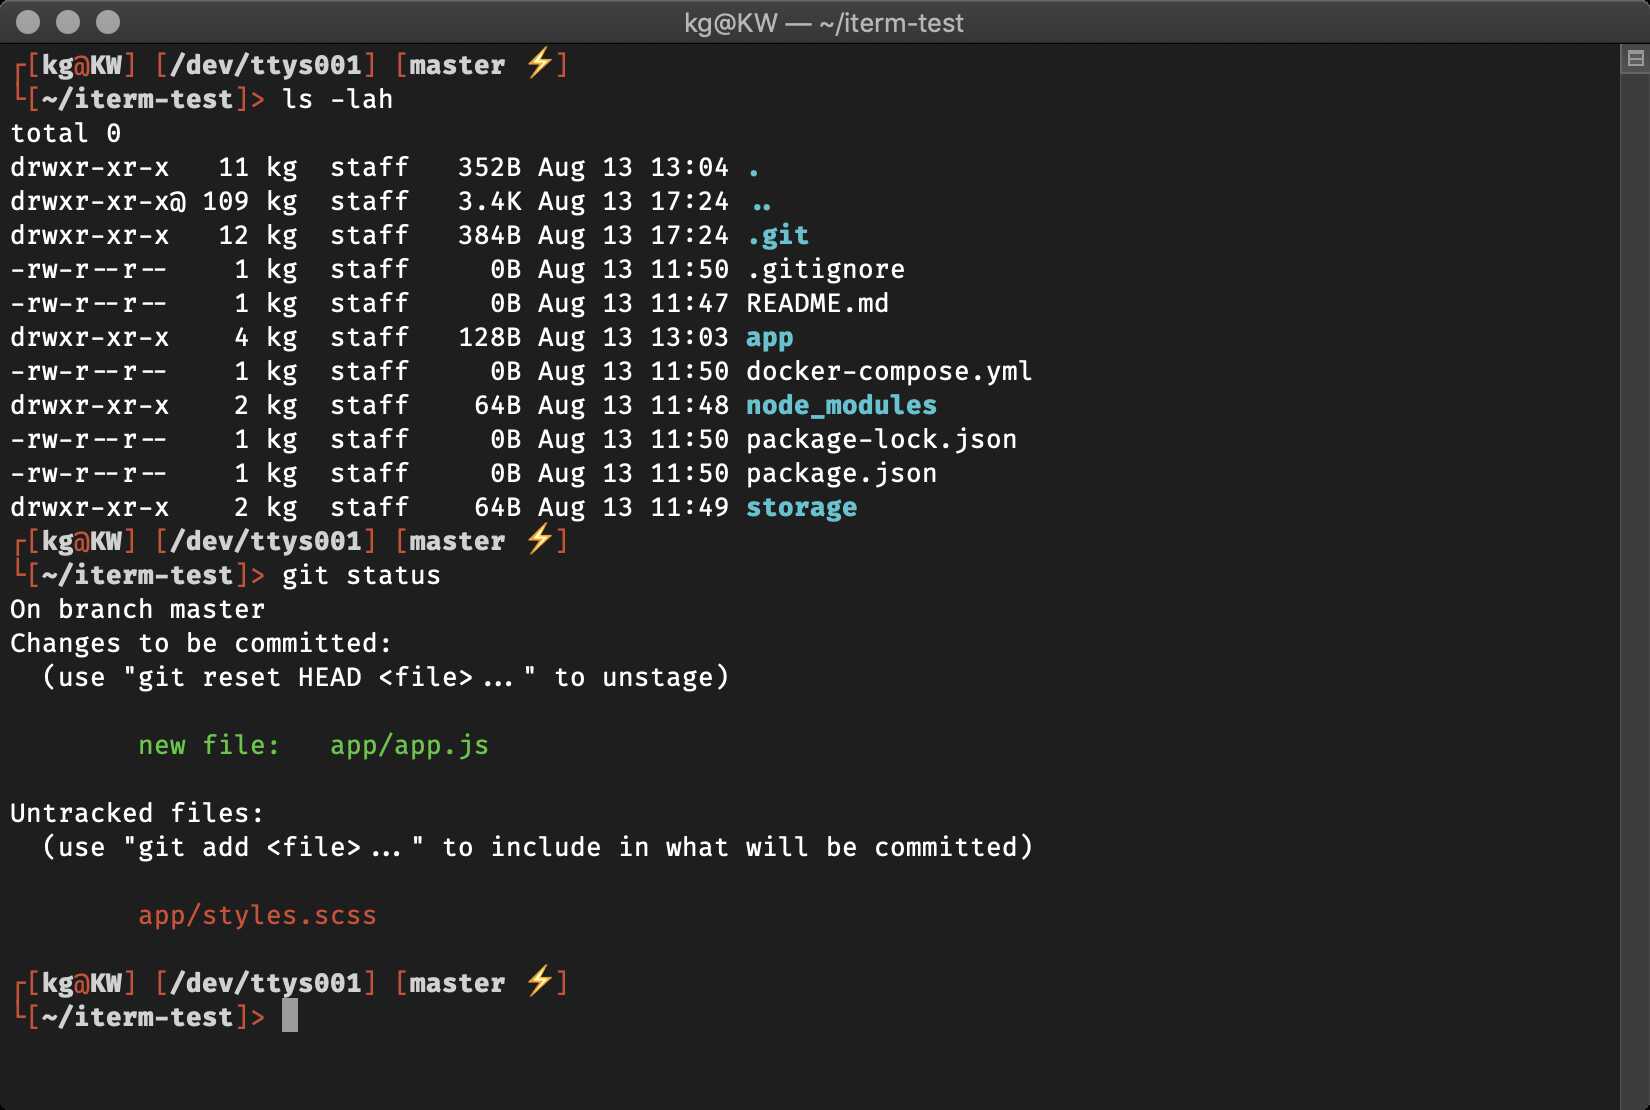1650x1110 pixels.
Task: Click the 'package.json' file name
Action: click(x=842, y=473)
